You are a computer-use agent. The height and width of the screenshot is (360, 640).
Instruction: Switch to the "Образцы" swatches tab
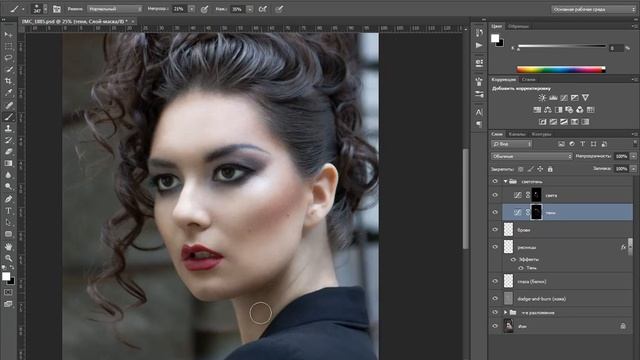pyautogui.click(x=518, y=26)
